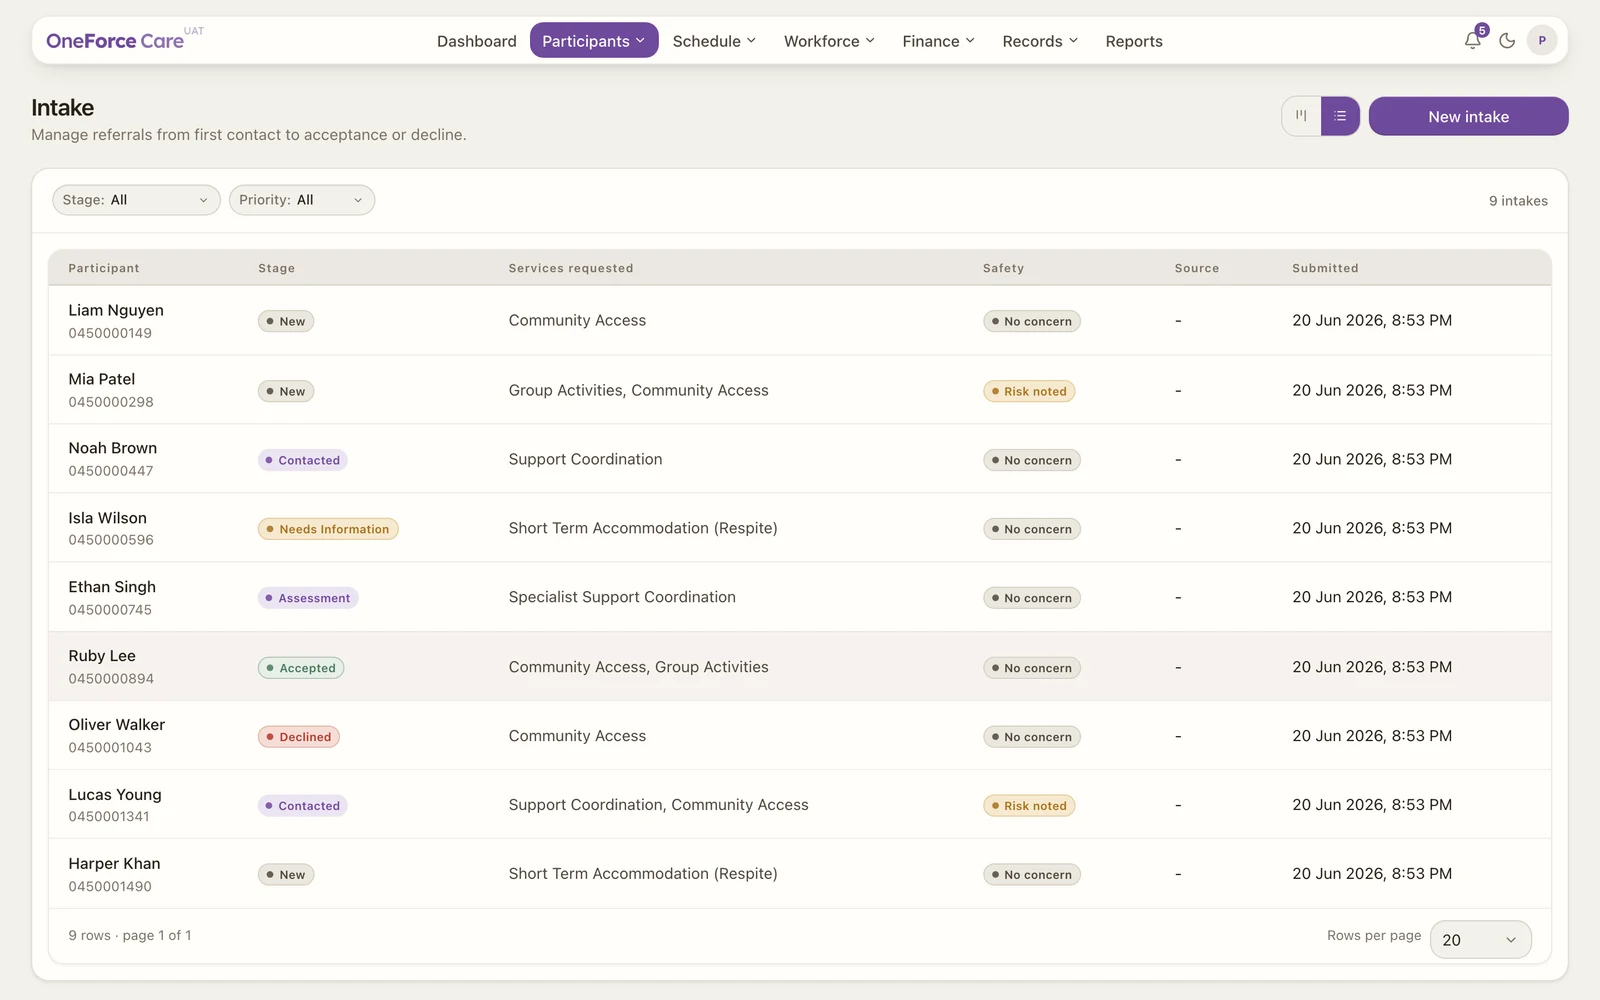Open Isla Wilson's intake record
Viewport: 1600px width, 1000px height.
(x=800, y=528)
